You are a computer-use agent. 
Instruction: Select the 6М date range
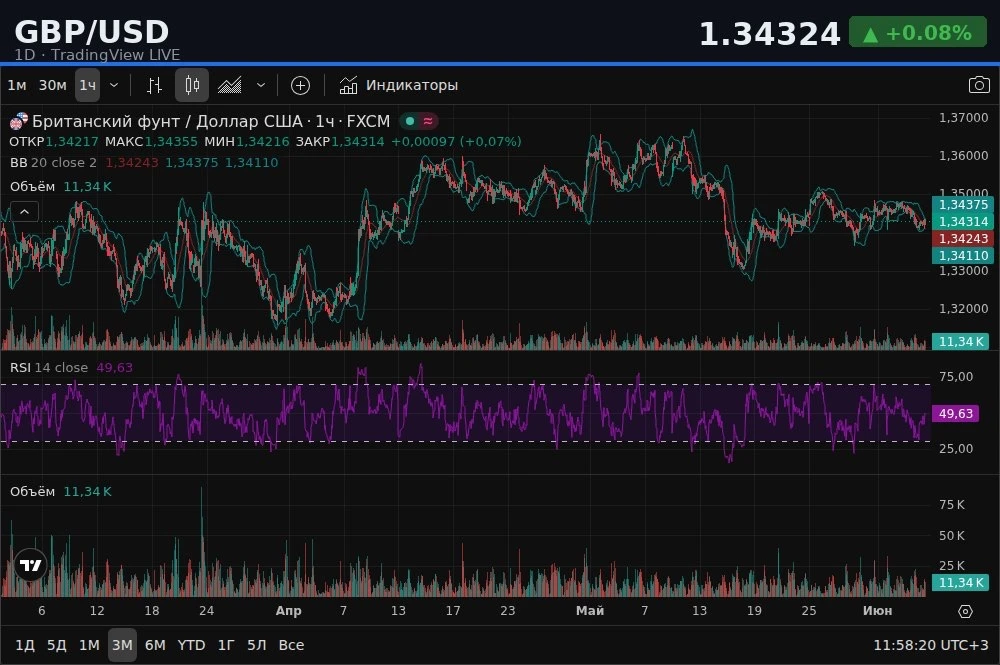tap(155, 645)
